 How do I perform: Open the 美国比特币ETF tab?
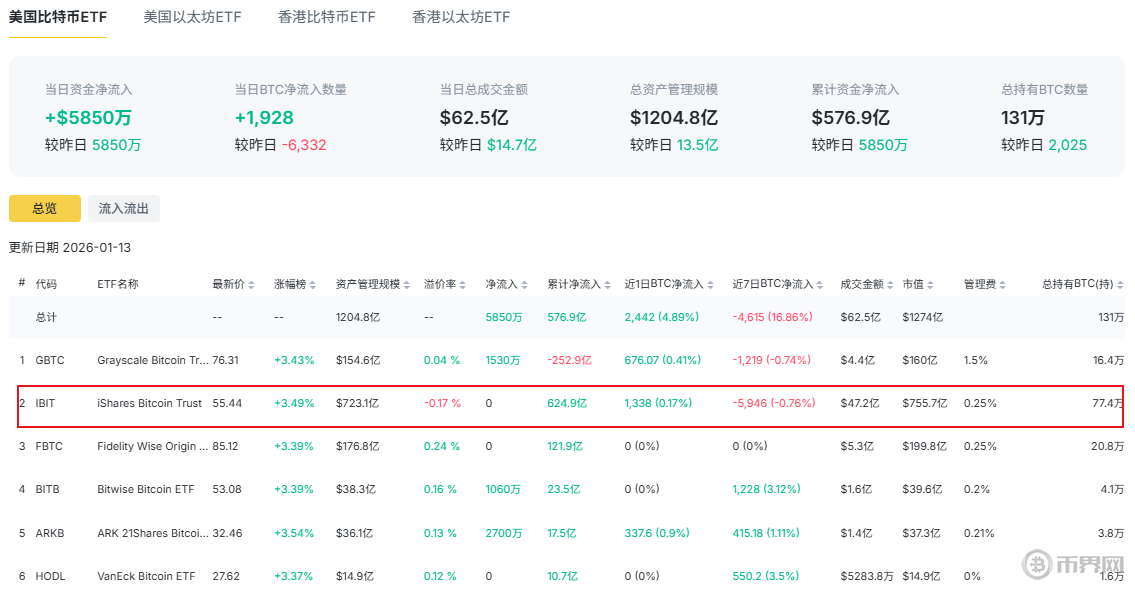pos(58,17)
